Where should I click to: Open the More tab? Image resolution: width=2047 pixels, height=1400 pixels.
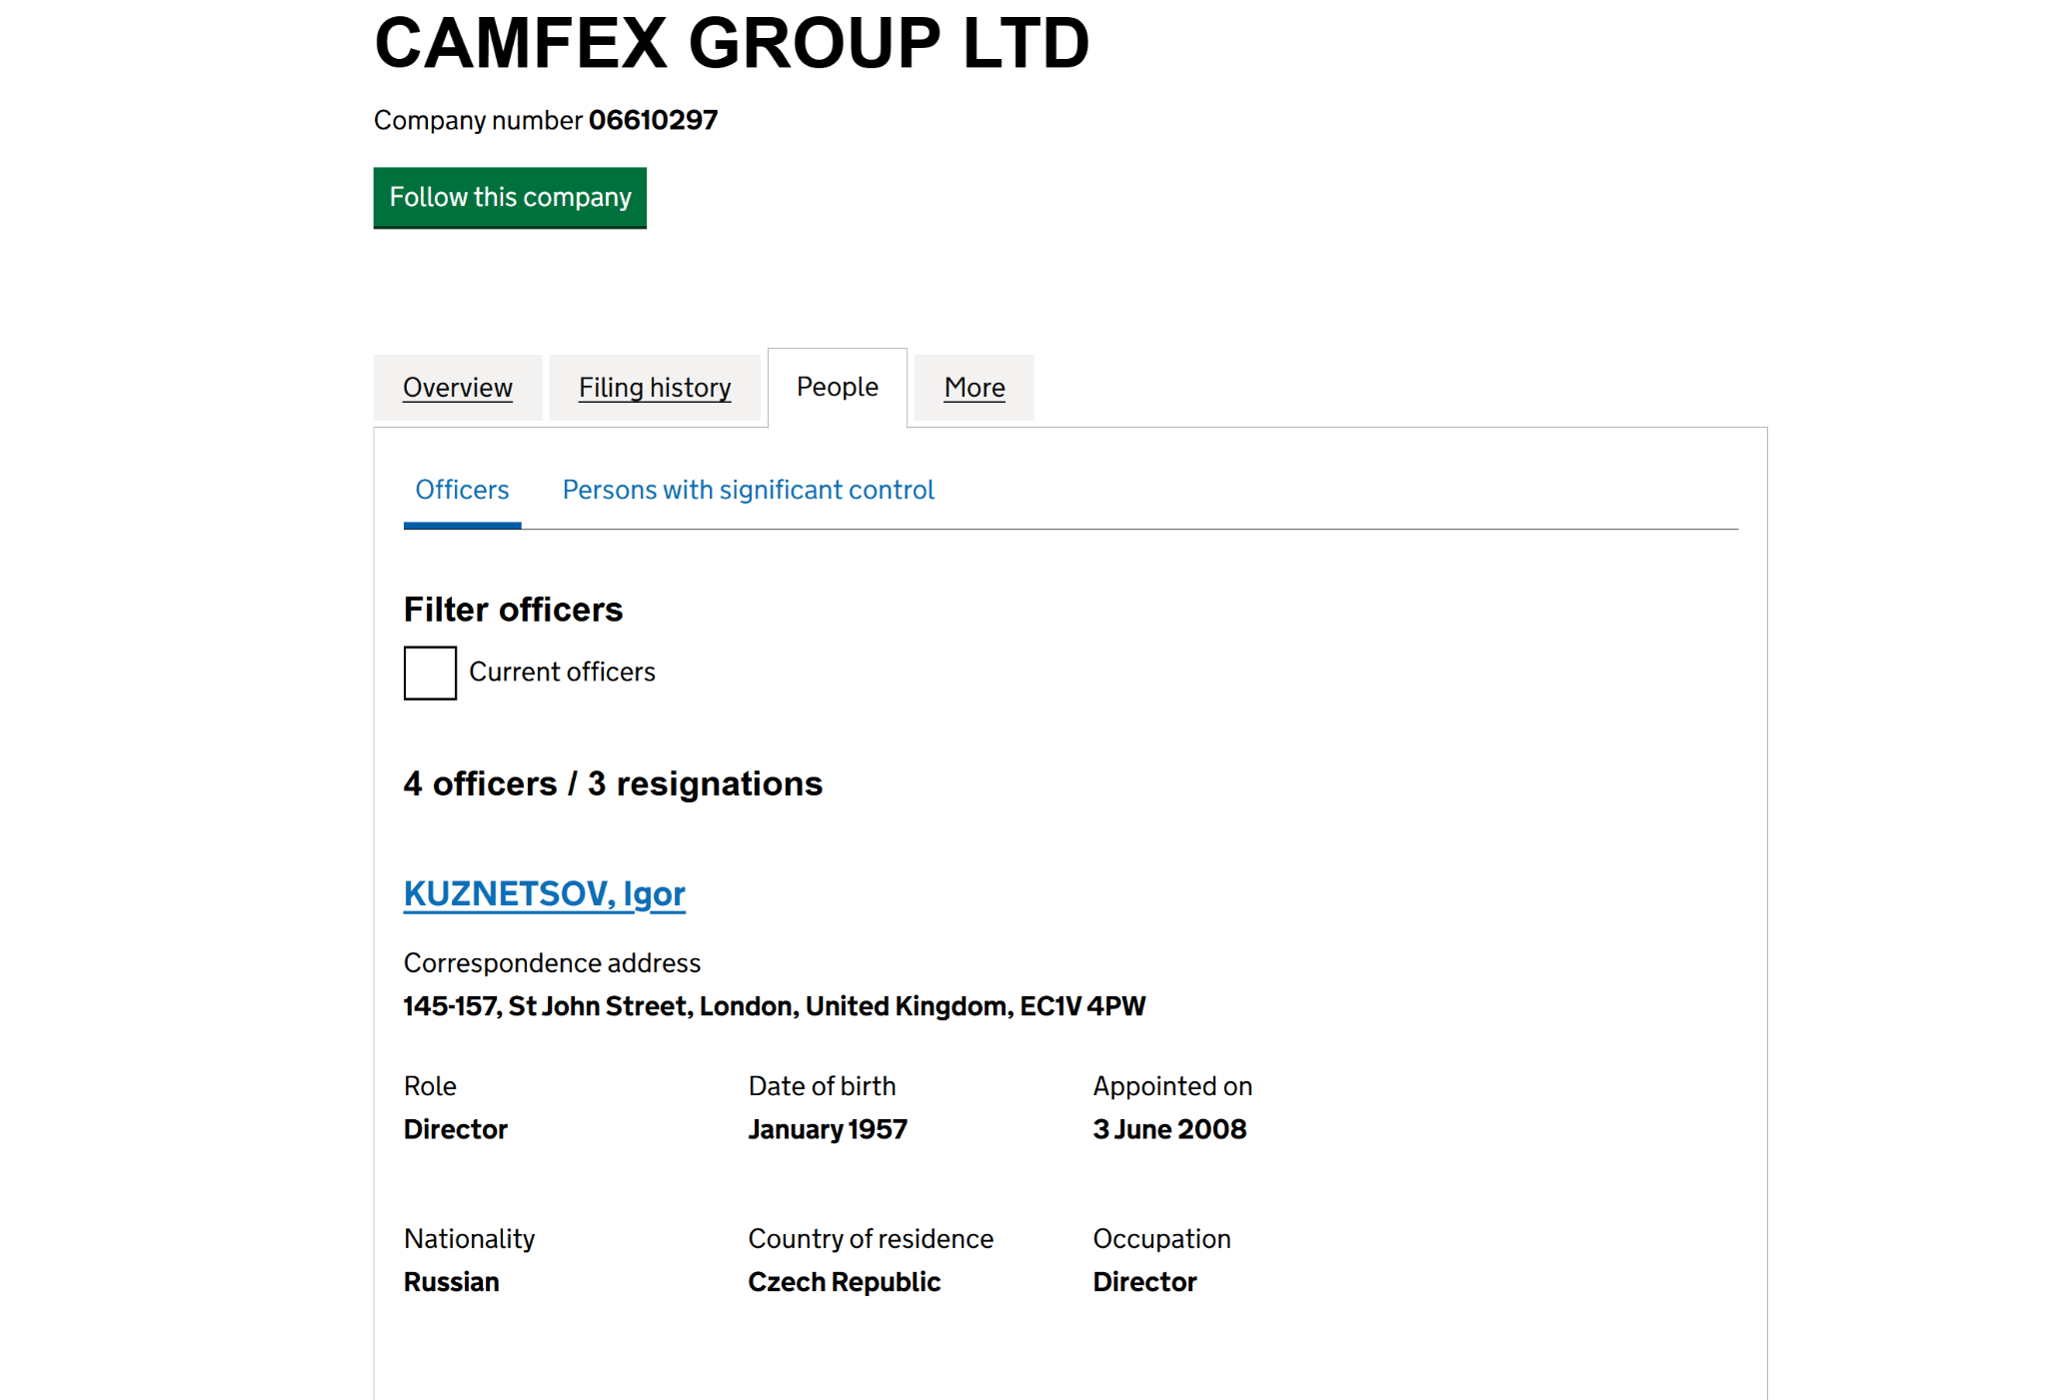click(974, 387)
